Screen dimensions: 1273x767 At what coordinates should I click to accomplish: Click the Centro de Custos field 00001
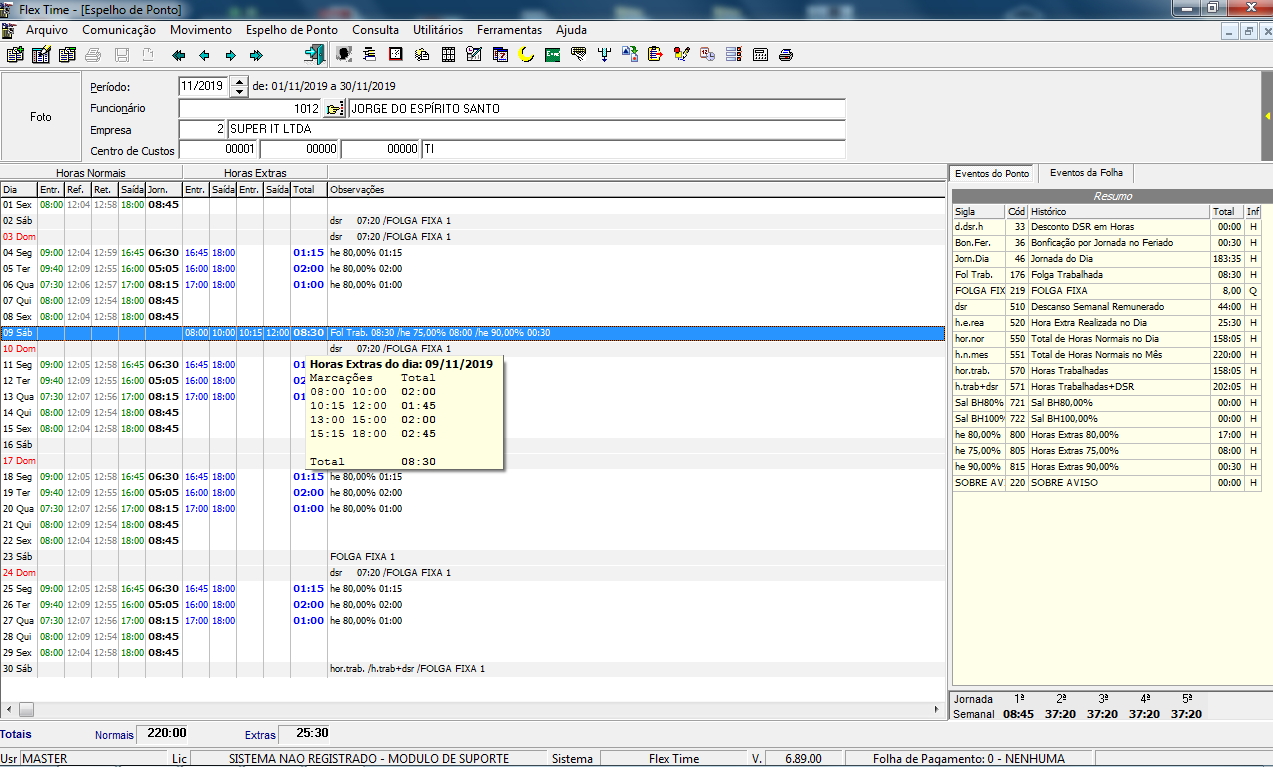[218, 150]
